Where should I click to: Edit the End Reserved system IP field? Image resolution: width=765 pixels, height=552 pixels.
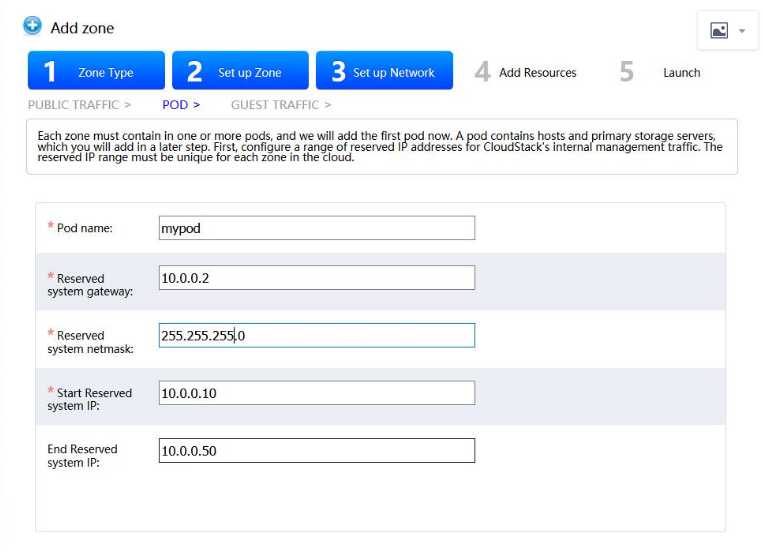[317, 450]
